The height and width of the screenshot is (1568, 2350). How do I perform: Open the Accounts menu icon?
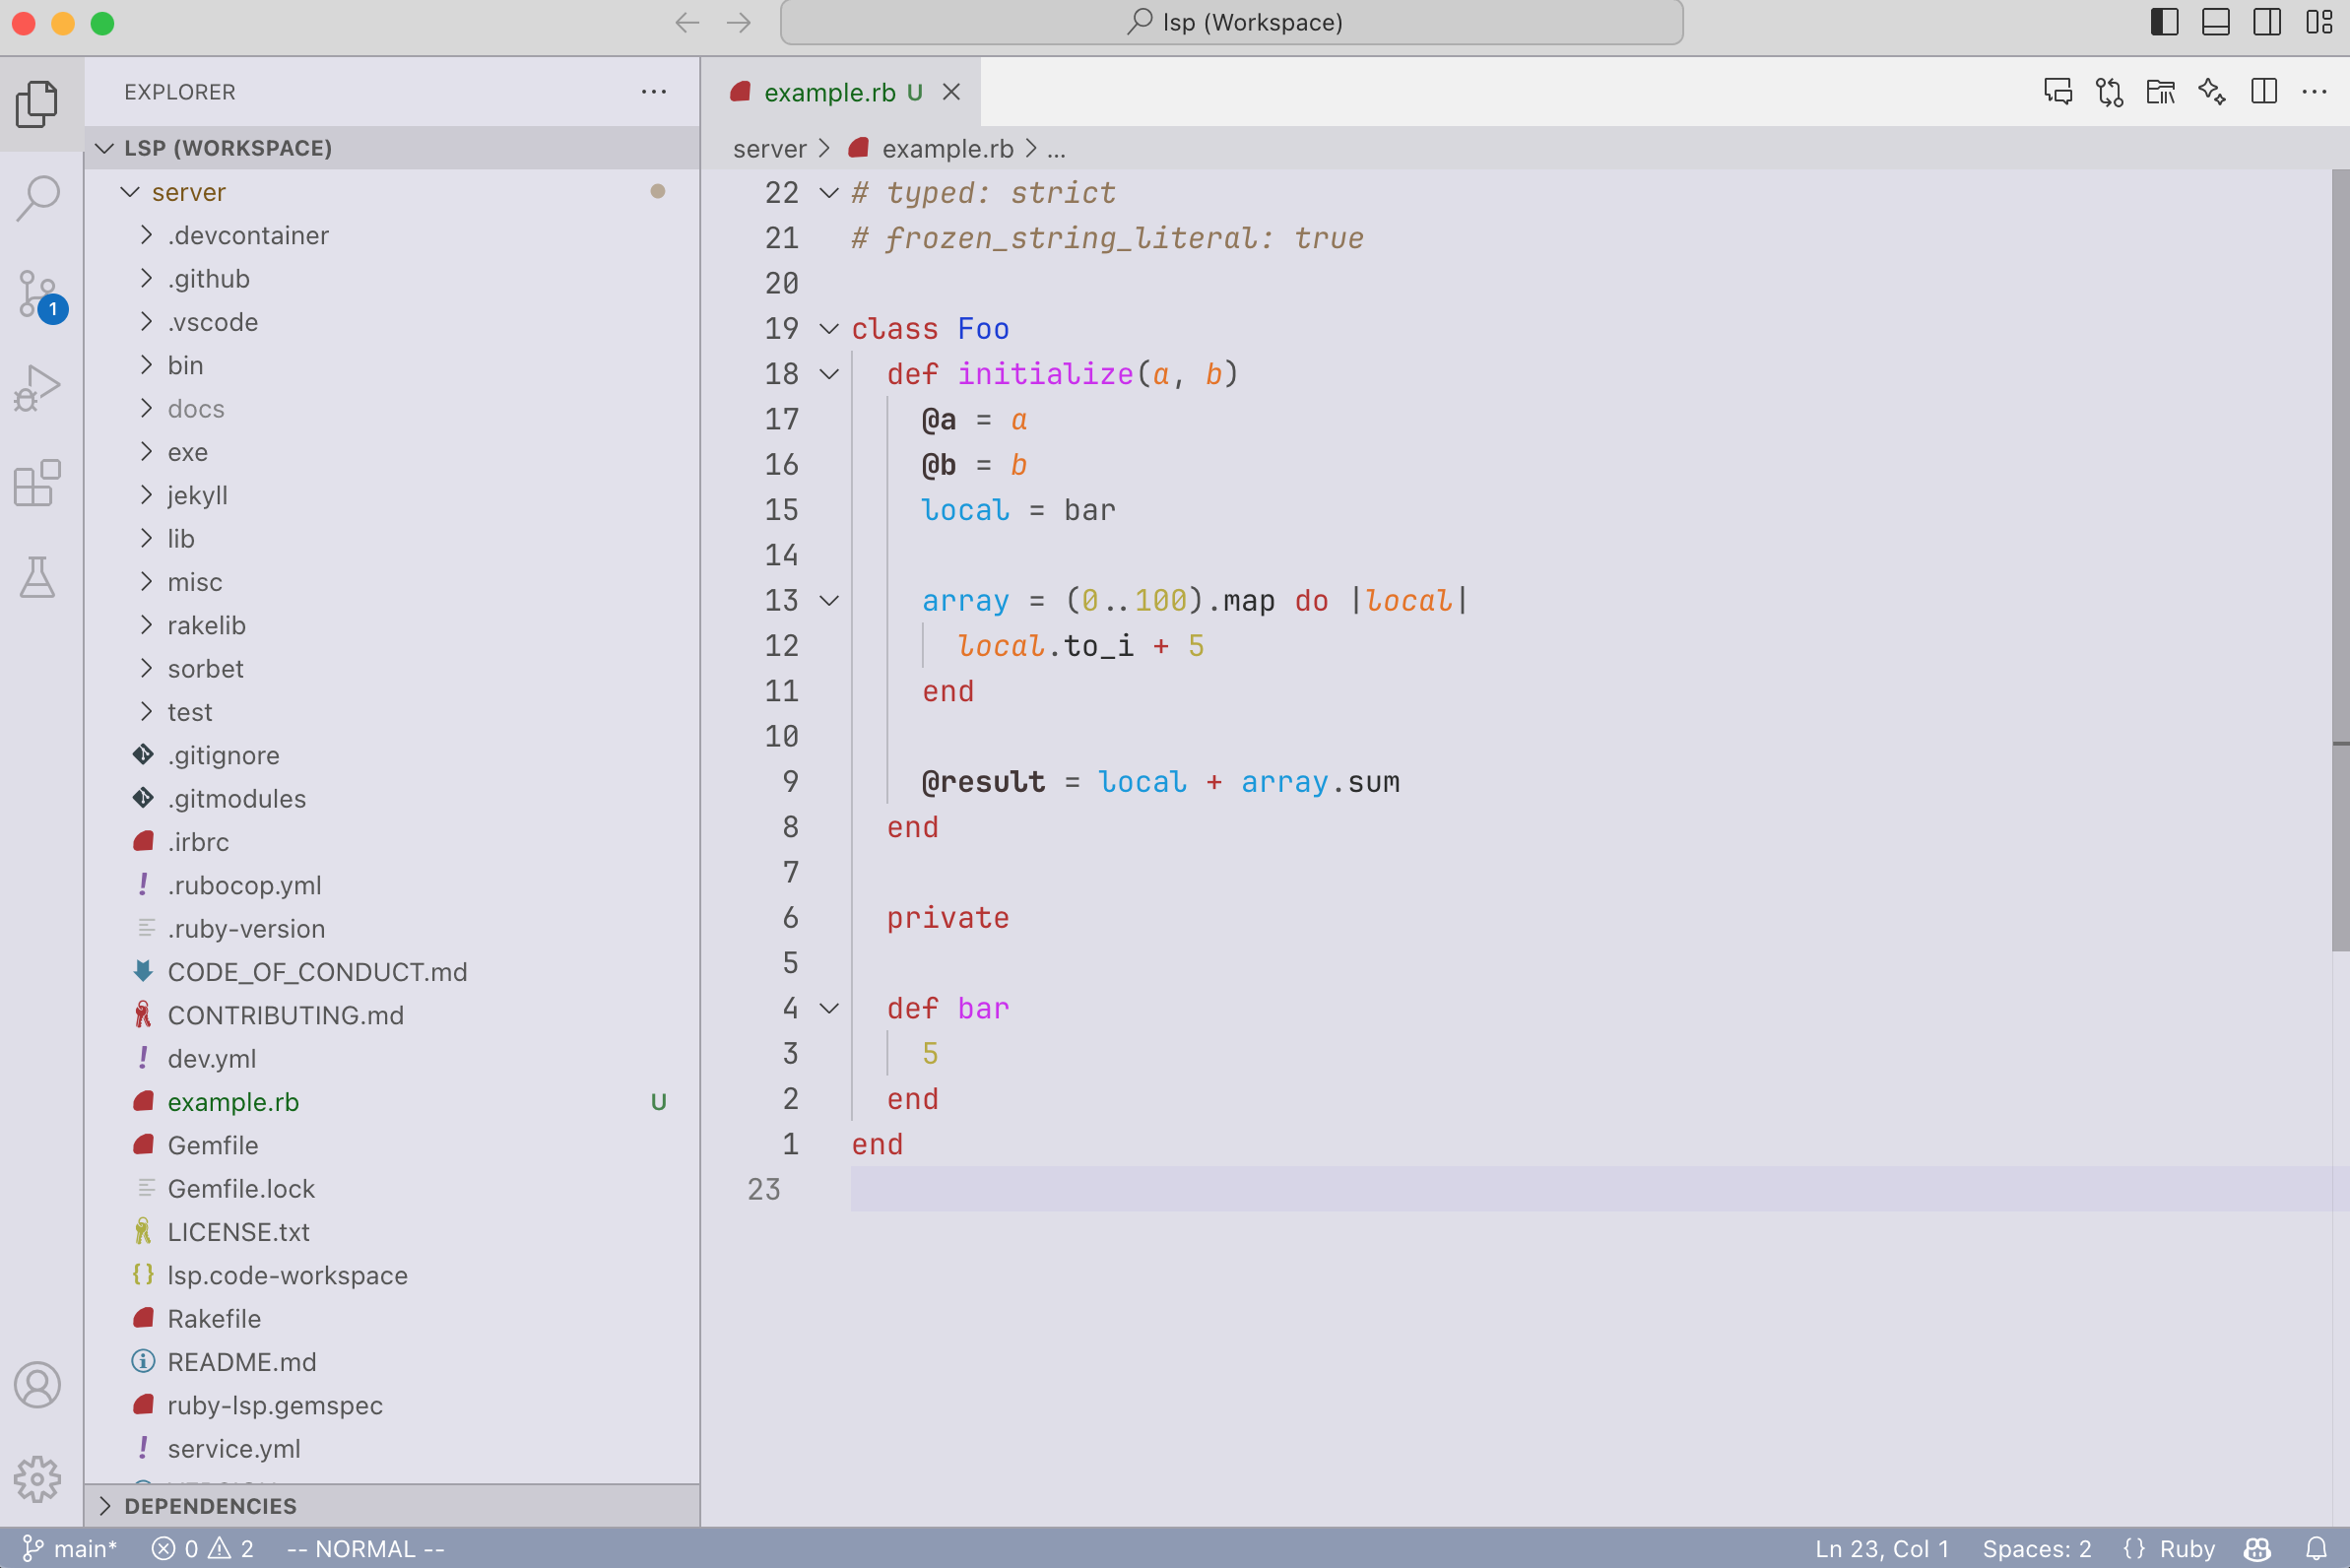pos(38,1385)
